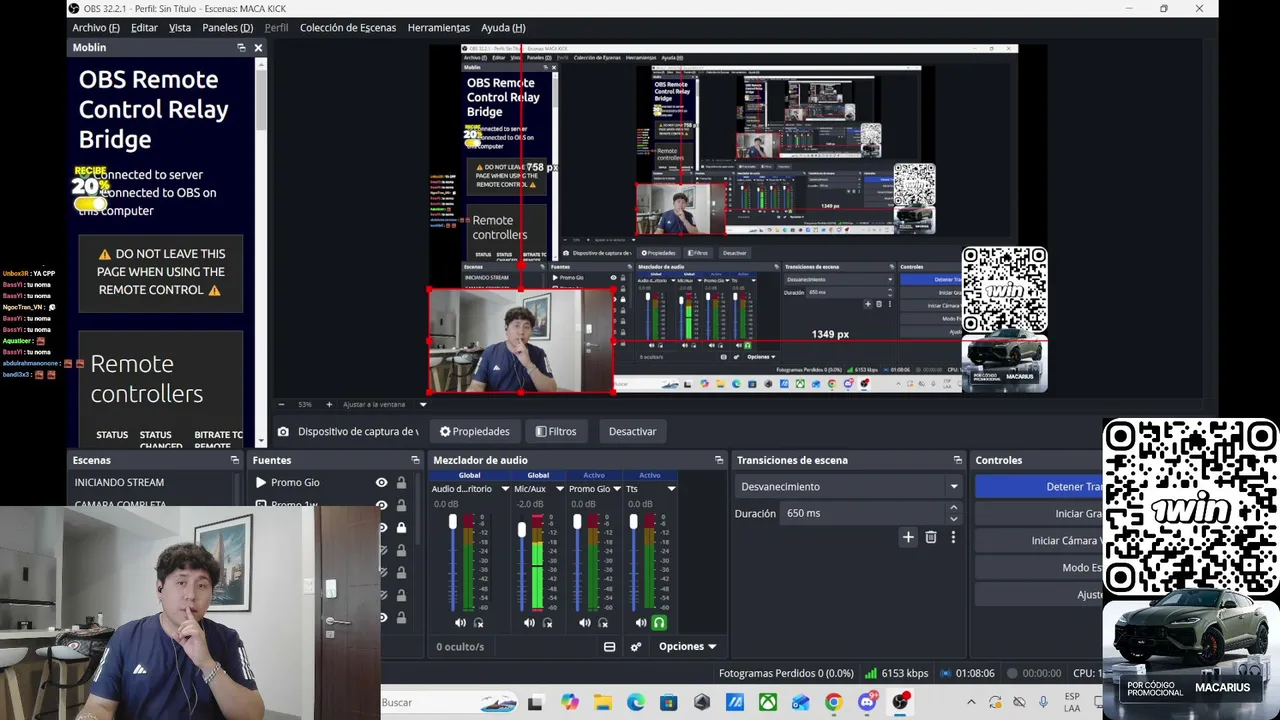
Task: Open source Propiedades
Action: (475, 432)
